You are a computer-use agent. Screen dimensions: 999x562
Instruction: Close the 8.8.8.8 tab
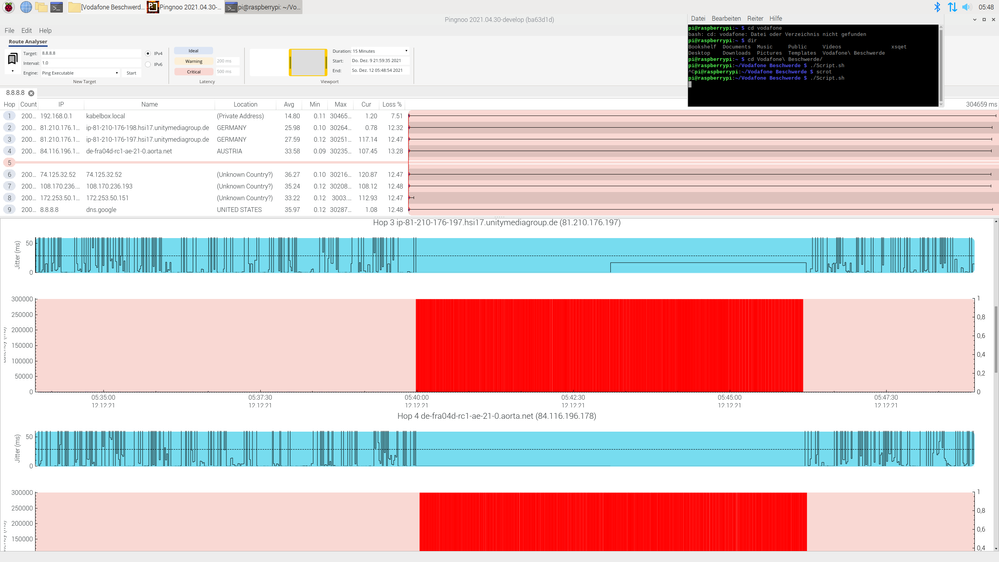pyautogui.click(x=31, y=94)
